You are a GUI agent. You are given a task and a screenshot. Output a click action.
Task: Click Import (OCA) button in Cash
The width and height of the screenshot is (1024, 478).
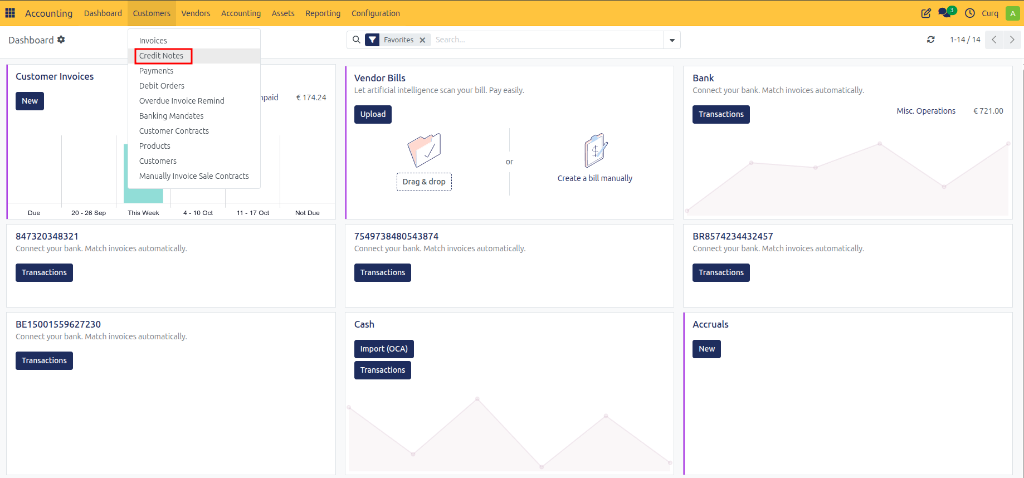click(x=384, y=349)
